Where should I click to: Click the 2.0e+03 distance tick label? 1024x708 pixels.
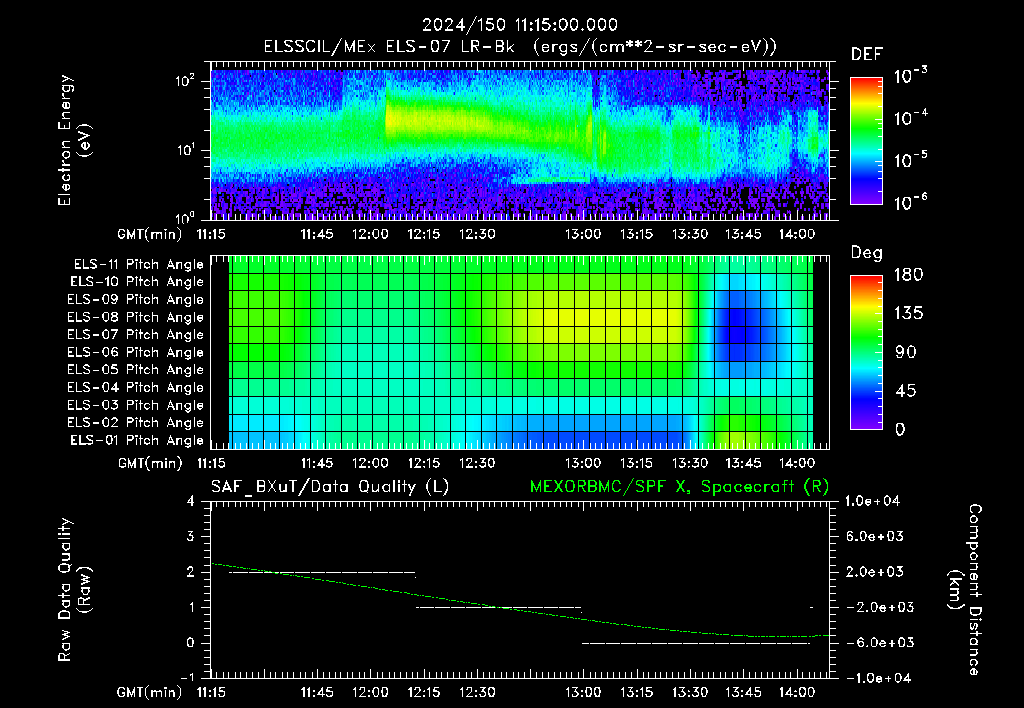[x=874, y=571]
